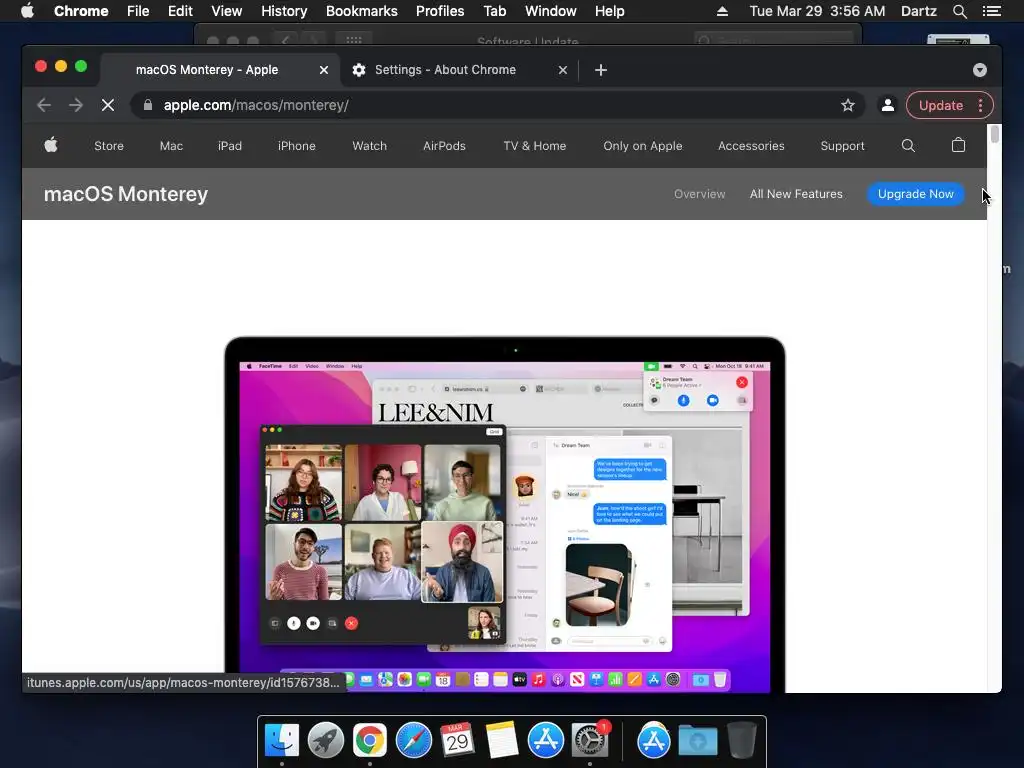Open Notes from the Dock
Image resolution: width=1024 pixels, height=768 pixels.
click(x=502, y=740)
